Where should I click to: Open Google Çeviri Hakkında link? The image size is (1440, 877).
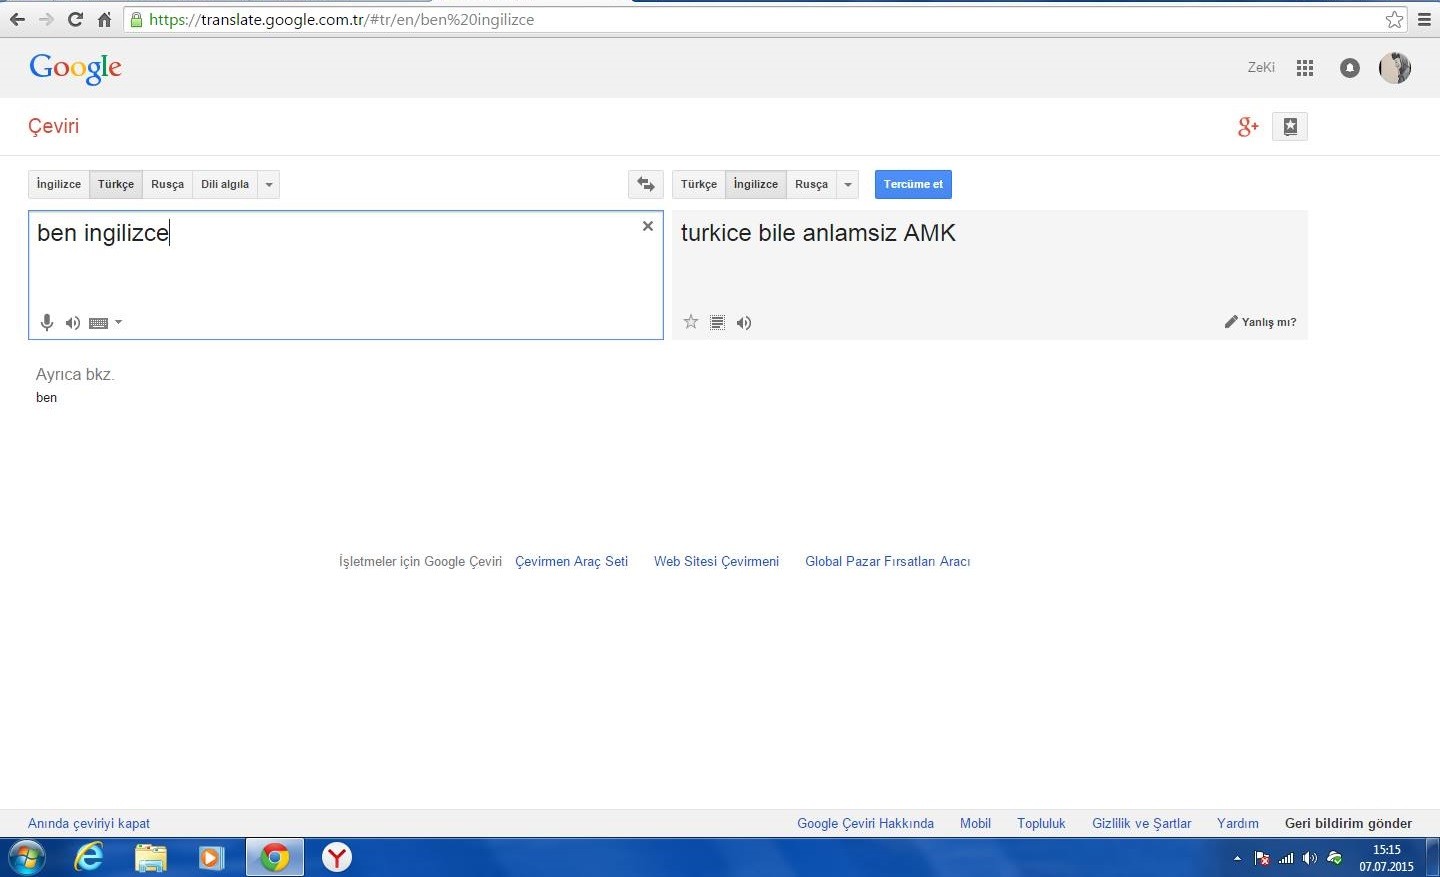(865, 824)
